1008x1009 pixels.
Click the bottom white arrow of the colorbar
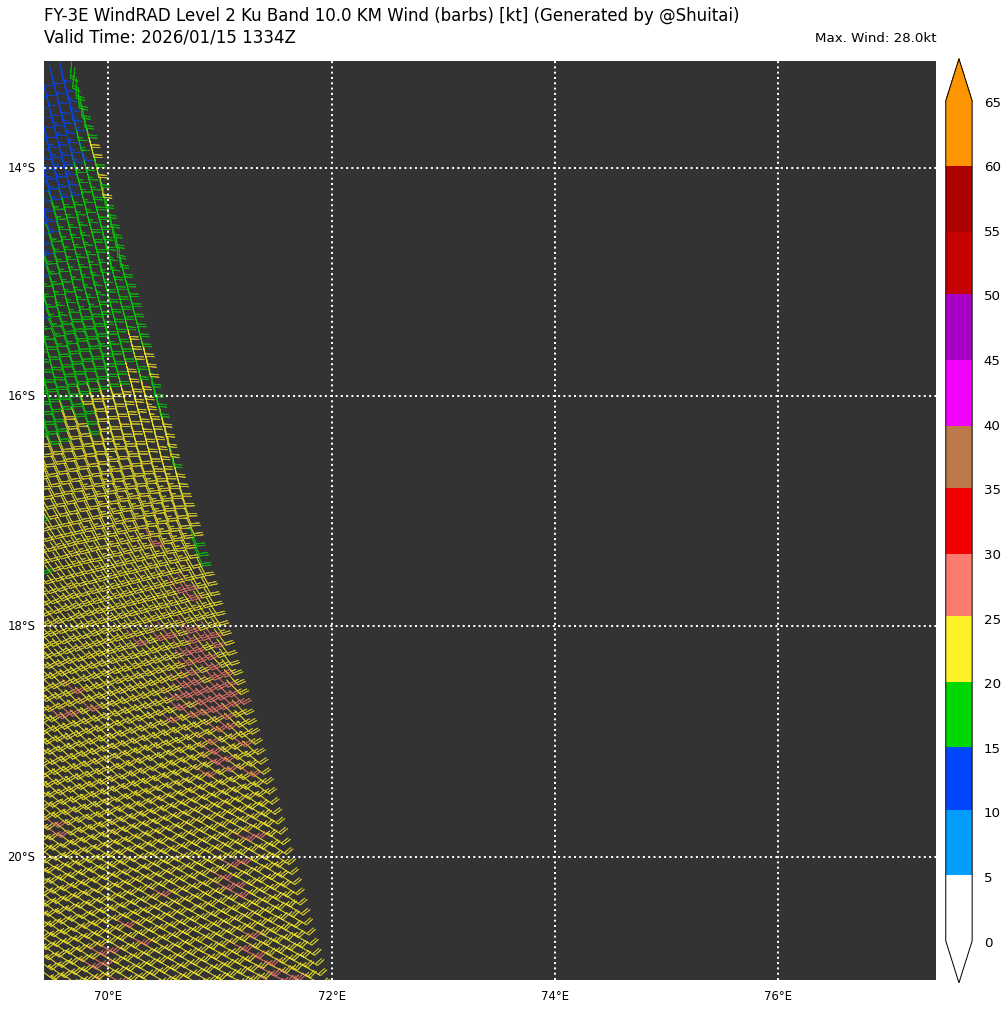pyautogui.click(x=958, y=960)
